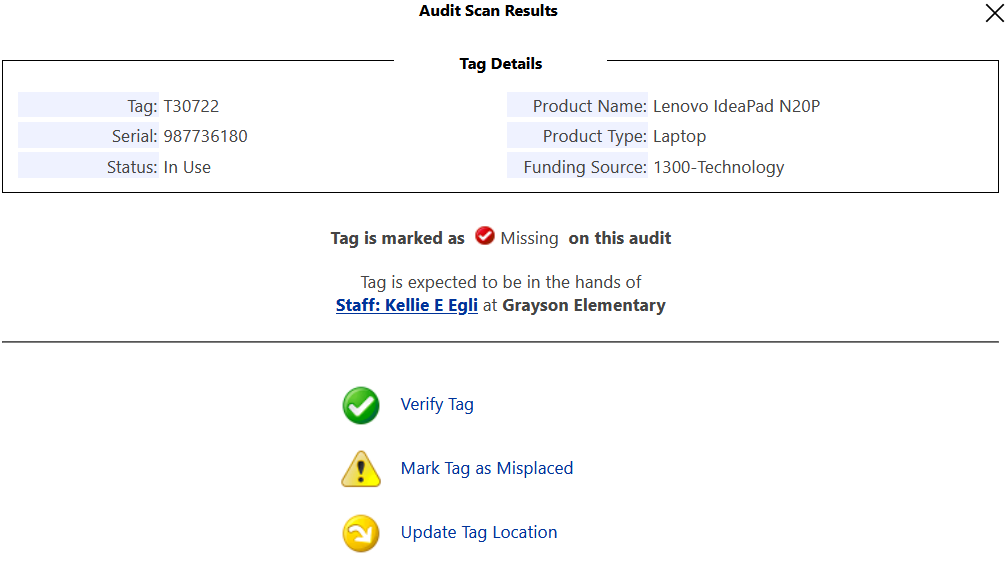The image size is (1006, 561).
Task: Close the Audit Scan Results dialog
Action: (x=994, y=12)
